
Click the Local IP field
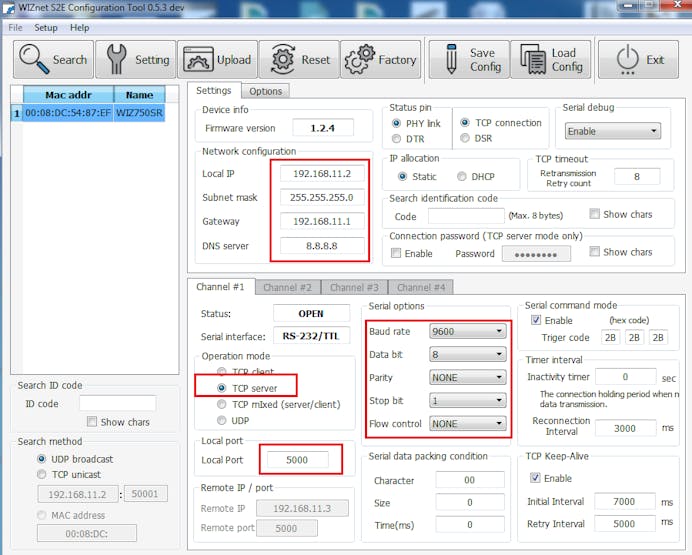(322, 173)
